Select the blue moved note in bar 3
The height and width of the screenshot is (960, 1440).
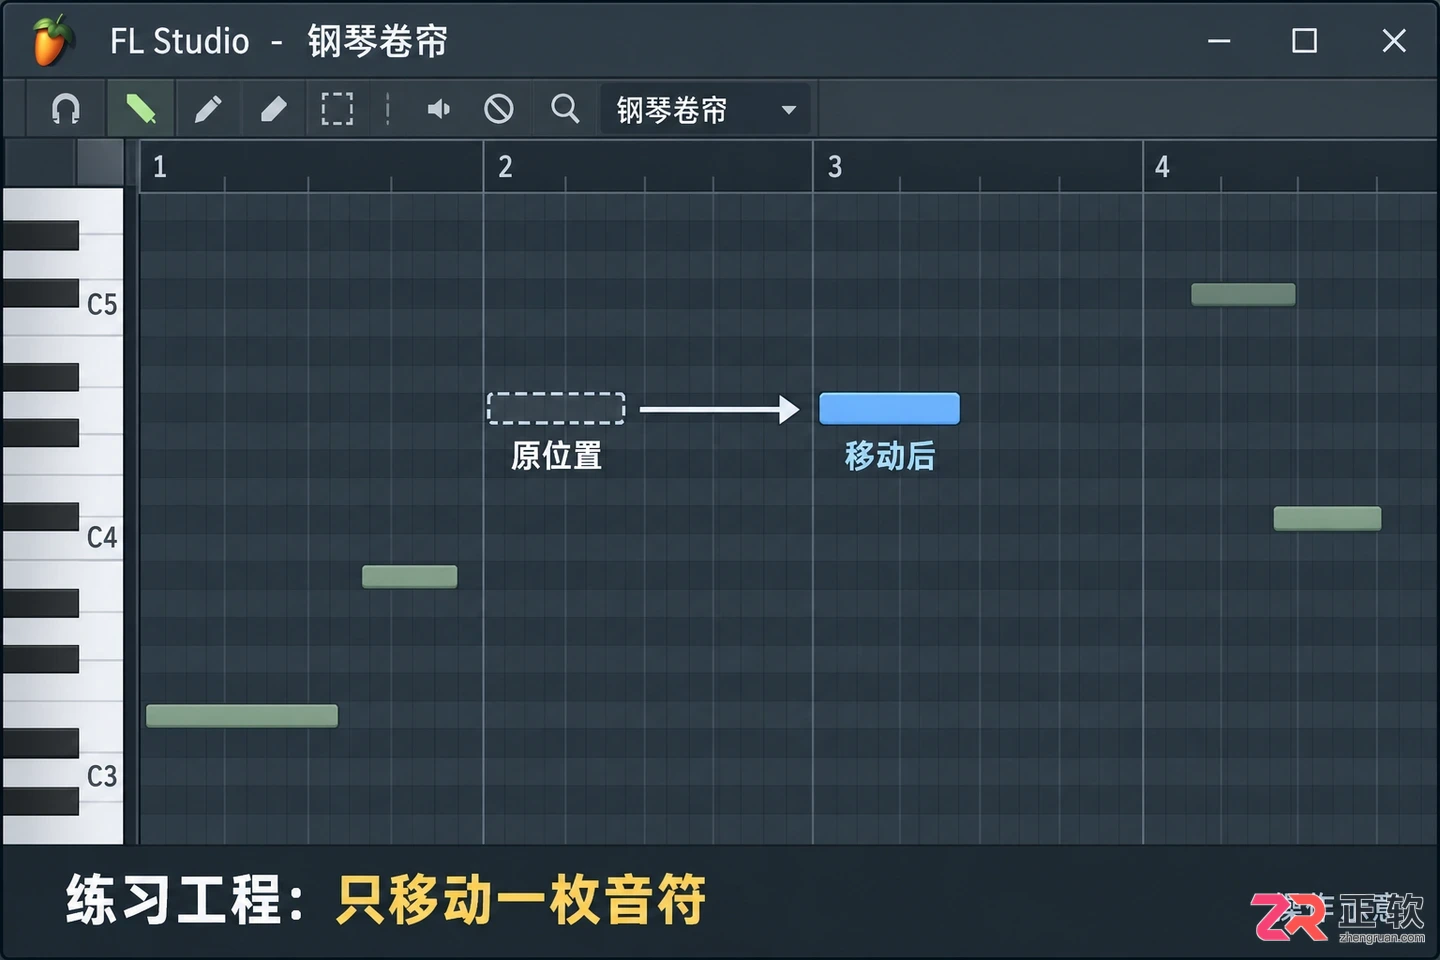pyautogui.click(x=889, y=408)
